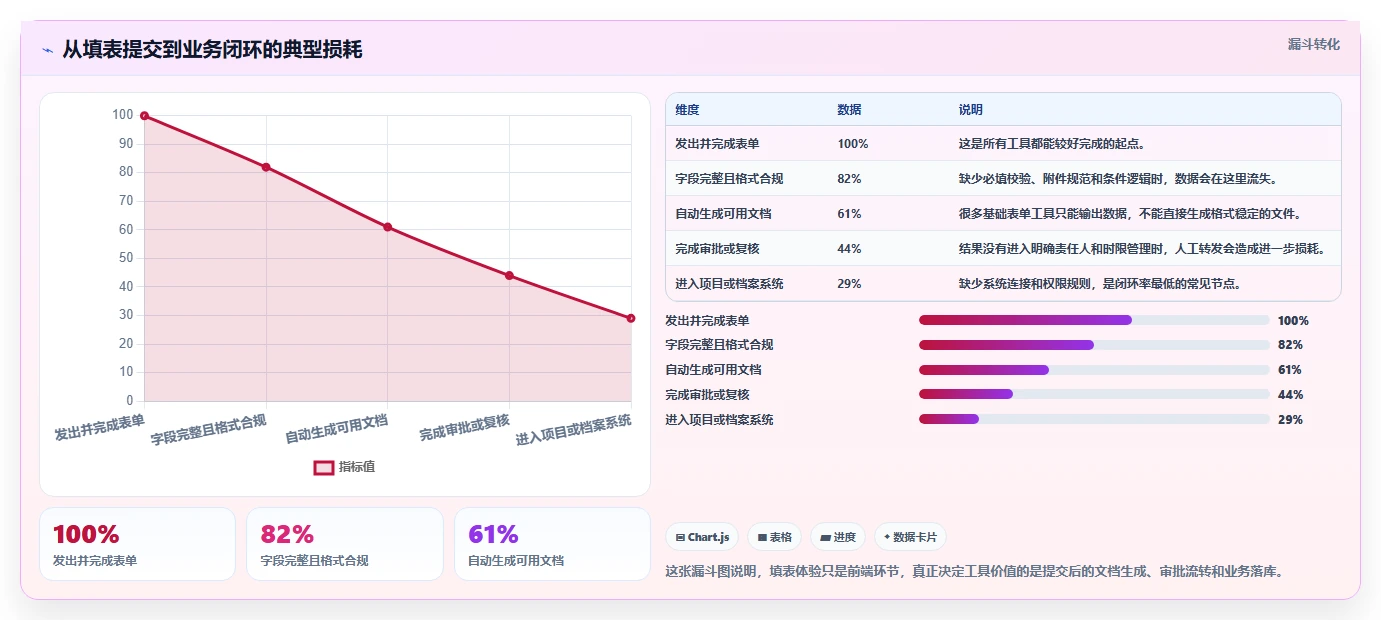This screenshot has height=620, width=1381.
Task: Click x-axis label 发出并完成表单 under the chart
Action: (99, 428)
